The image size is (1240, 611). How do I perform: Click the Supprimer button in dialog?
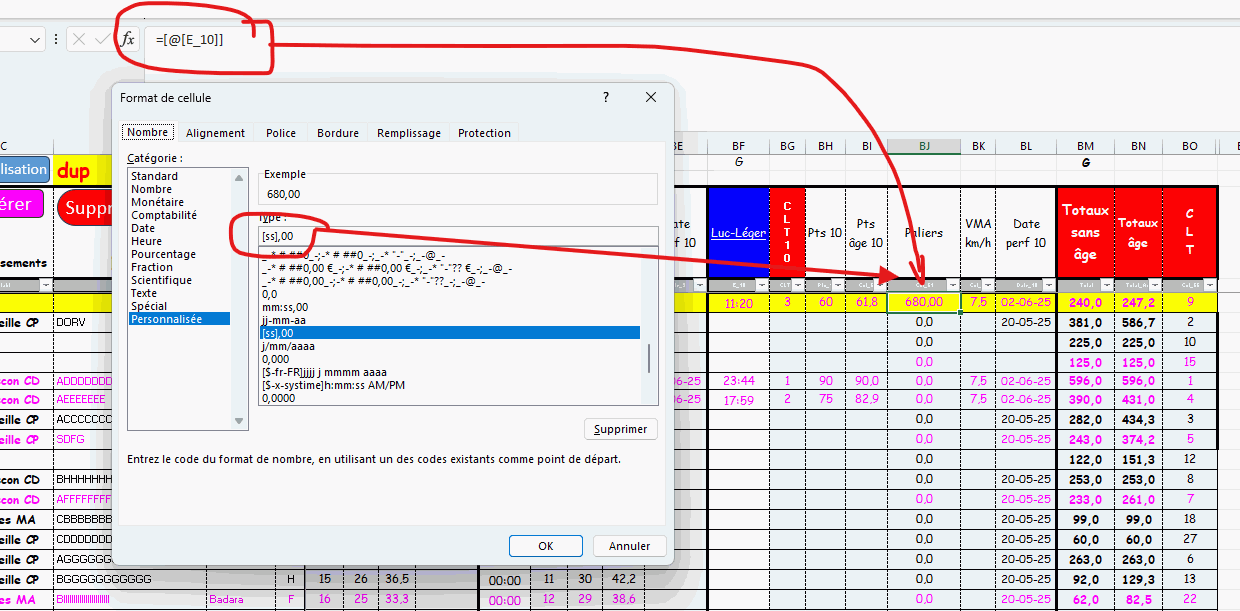pos(620,429)
